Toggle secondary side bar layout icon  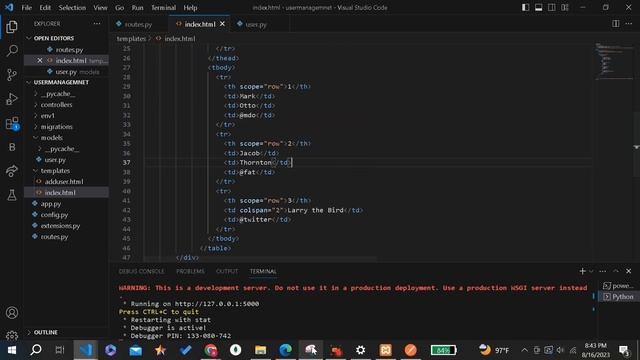[551, 7]
